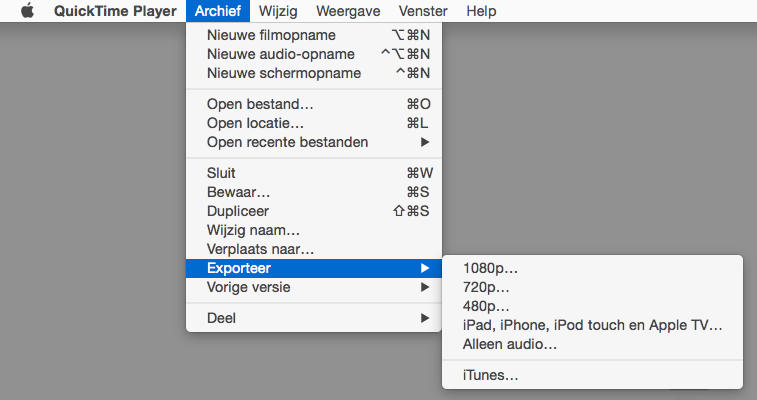
Task: Choose iPad, iPhone, iPod touch en Apple TV…
Action: (592, 325)
